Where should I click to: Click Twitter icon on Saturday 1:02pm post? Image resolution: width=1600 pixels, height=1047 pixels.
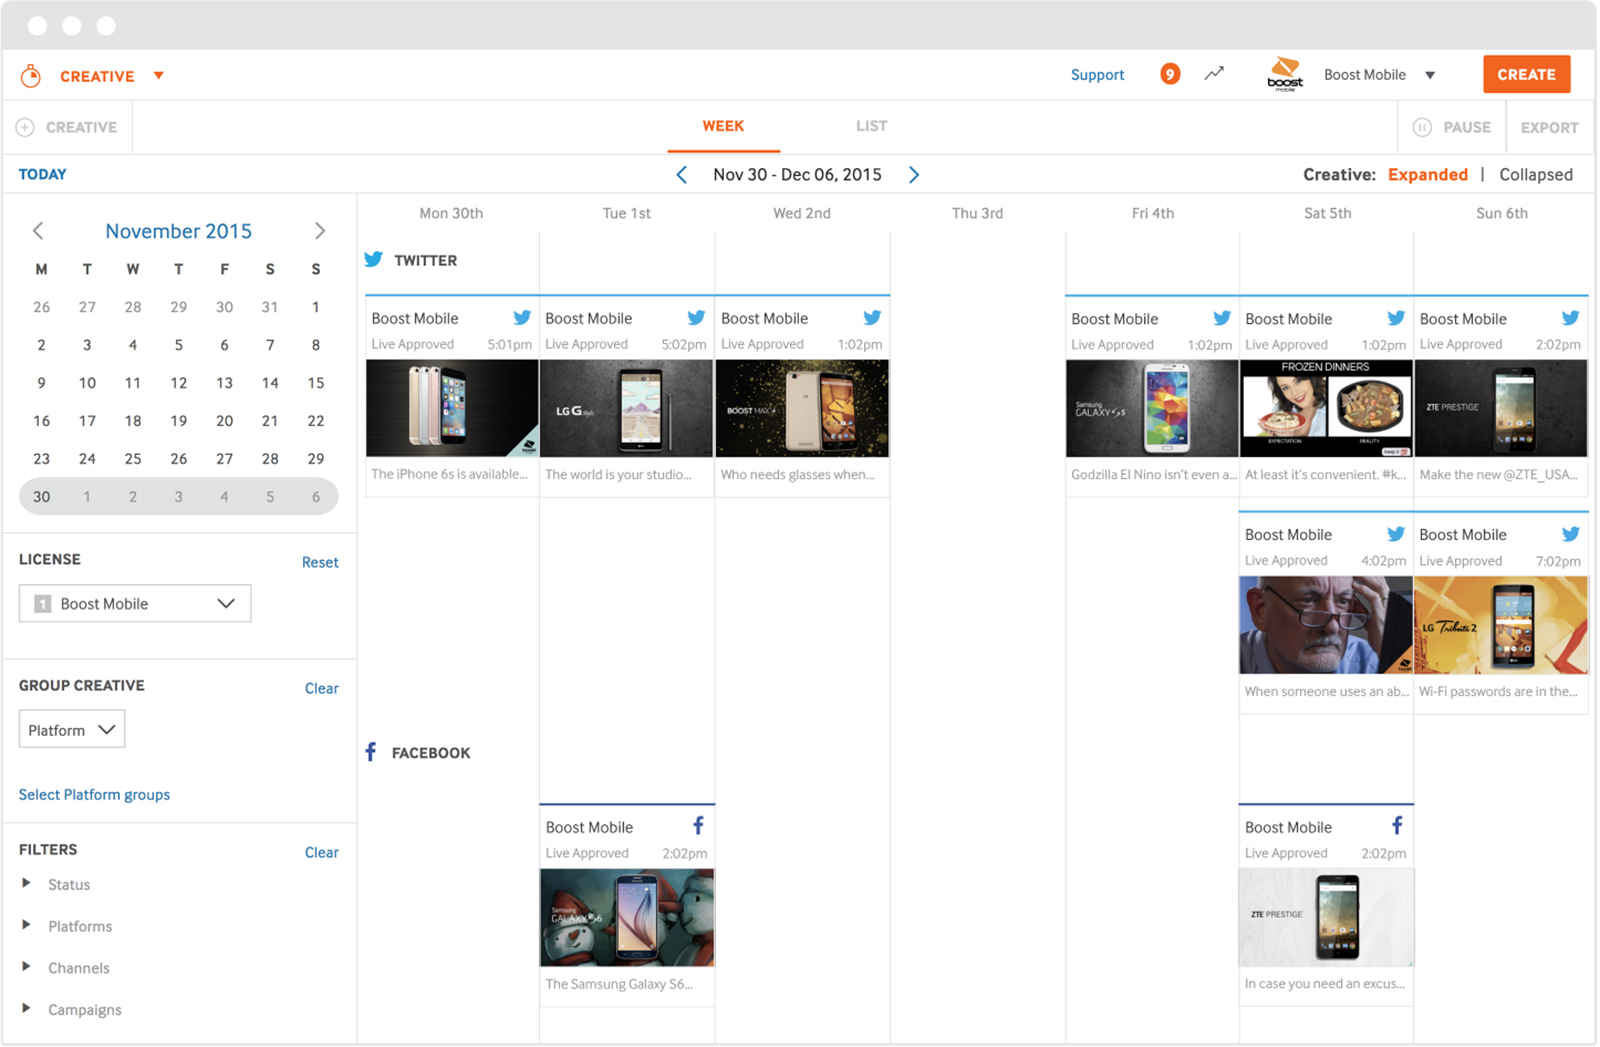click(x=1396, y=318)
